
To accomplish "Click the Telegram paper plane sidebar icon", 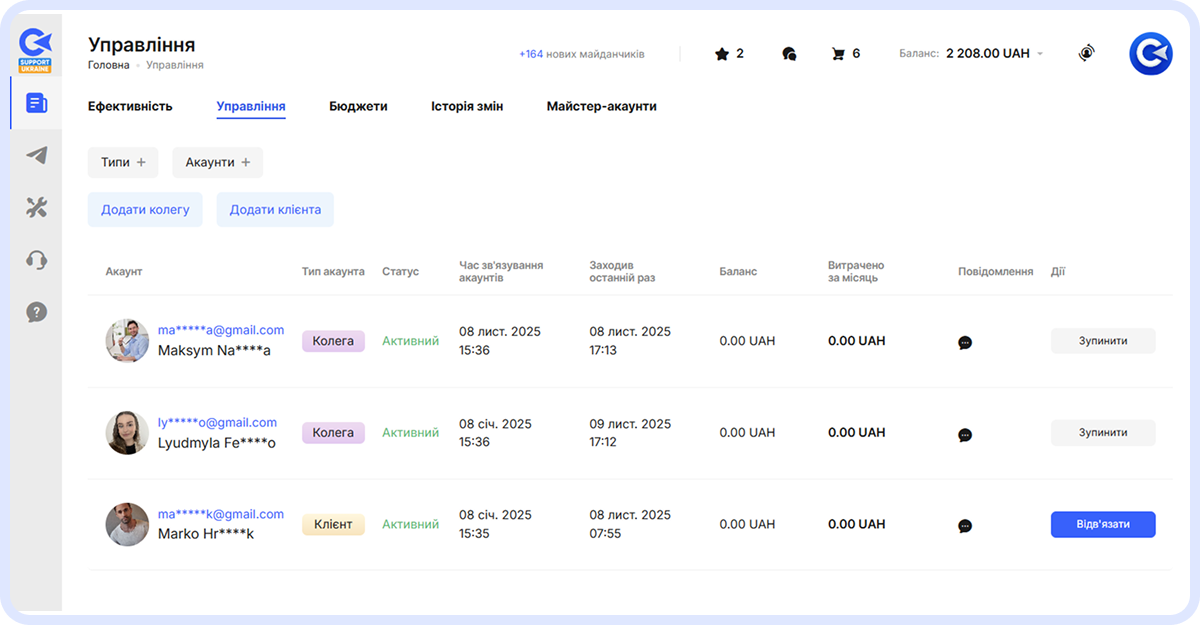I will pos(37,155).
